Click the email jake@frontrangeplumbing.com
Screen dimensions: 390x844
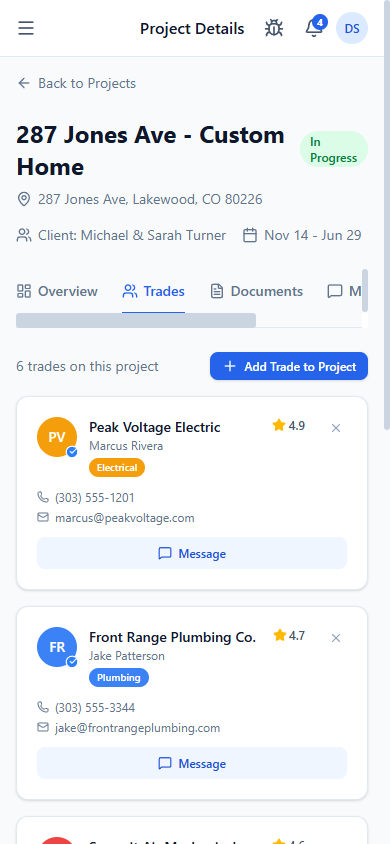coord(138,728)
